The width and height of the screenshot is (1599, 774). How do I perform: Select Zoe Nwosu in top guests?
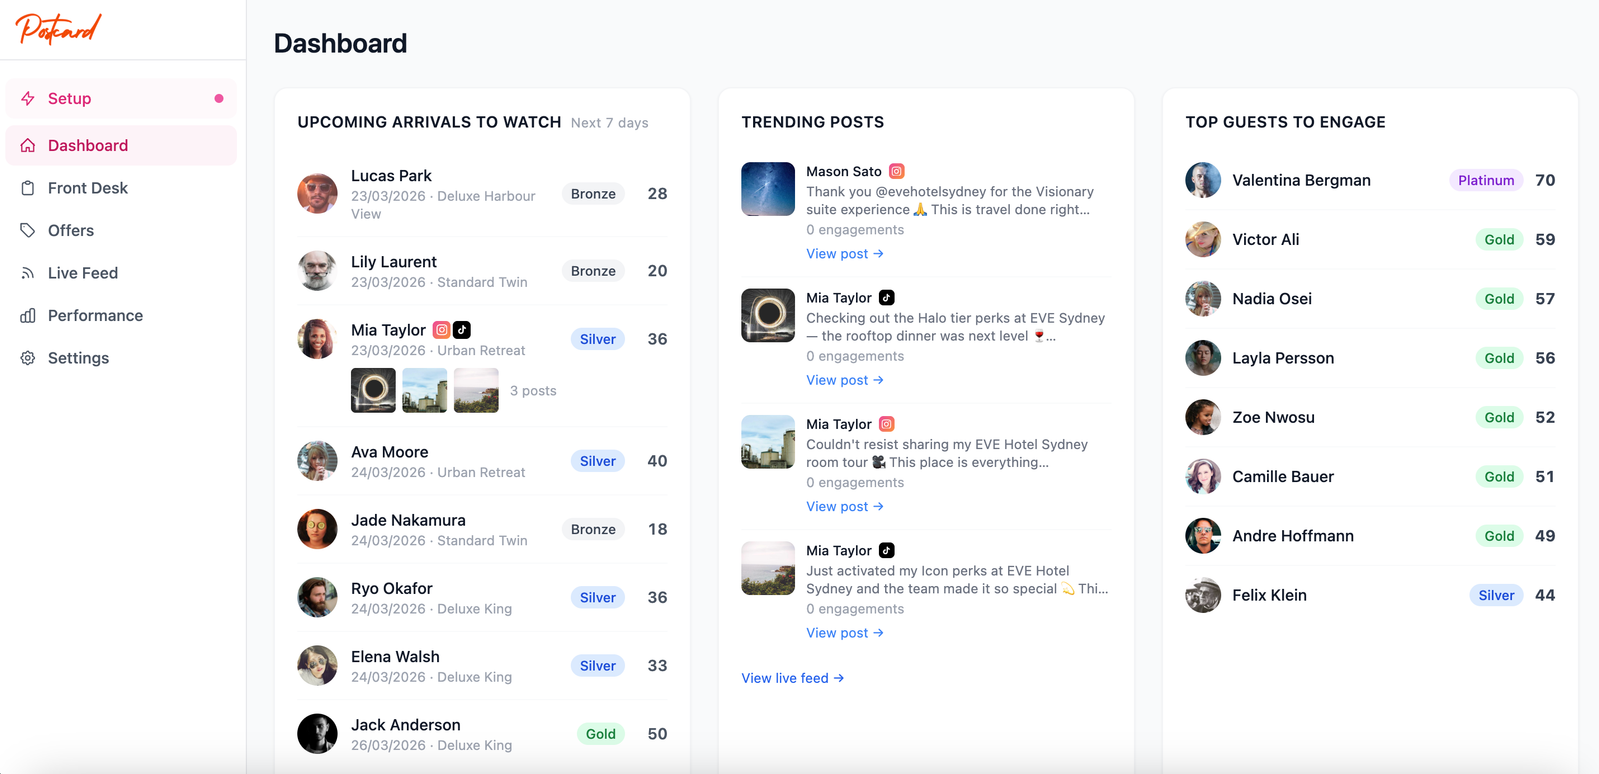click(1273, 417)
